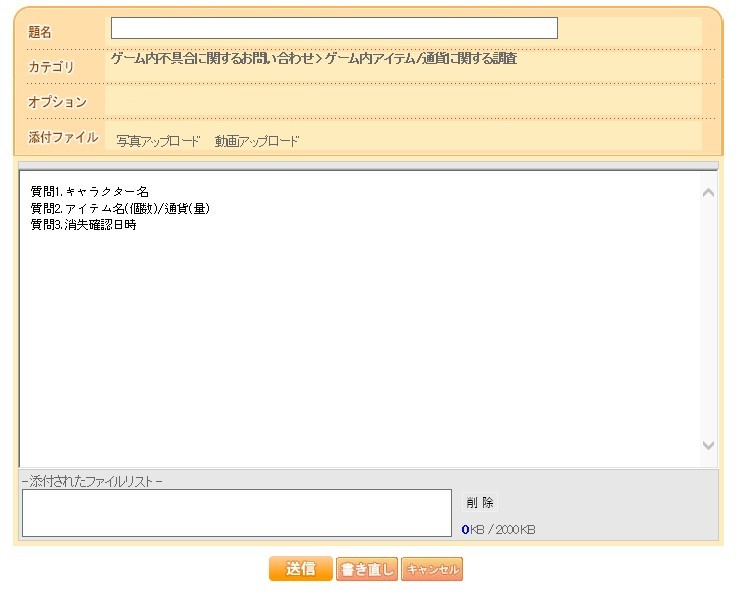Click the scroll down arrow in message area
This screenshot has width=744, height=595.
708,446
